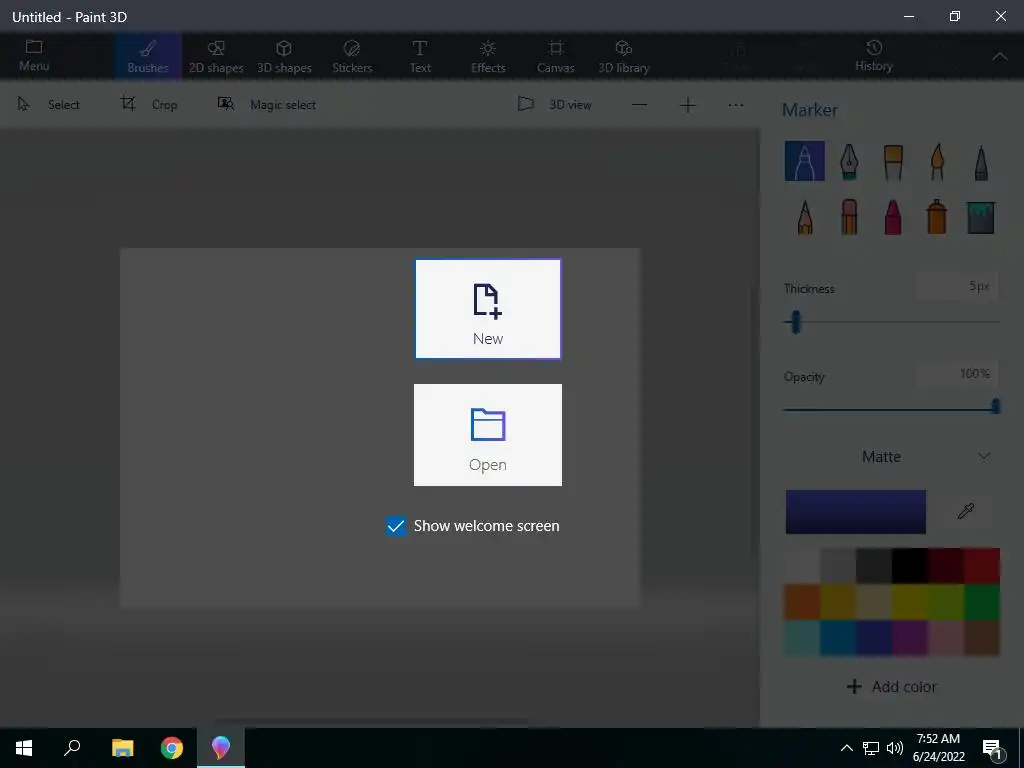Activate Magic select

pyautogui.click(x=266, y=104)
